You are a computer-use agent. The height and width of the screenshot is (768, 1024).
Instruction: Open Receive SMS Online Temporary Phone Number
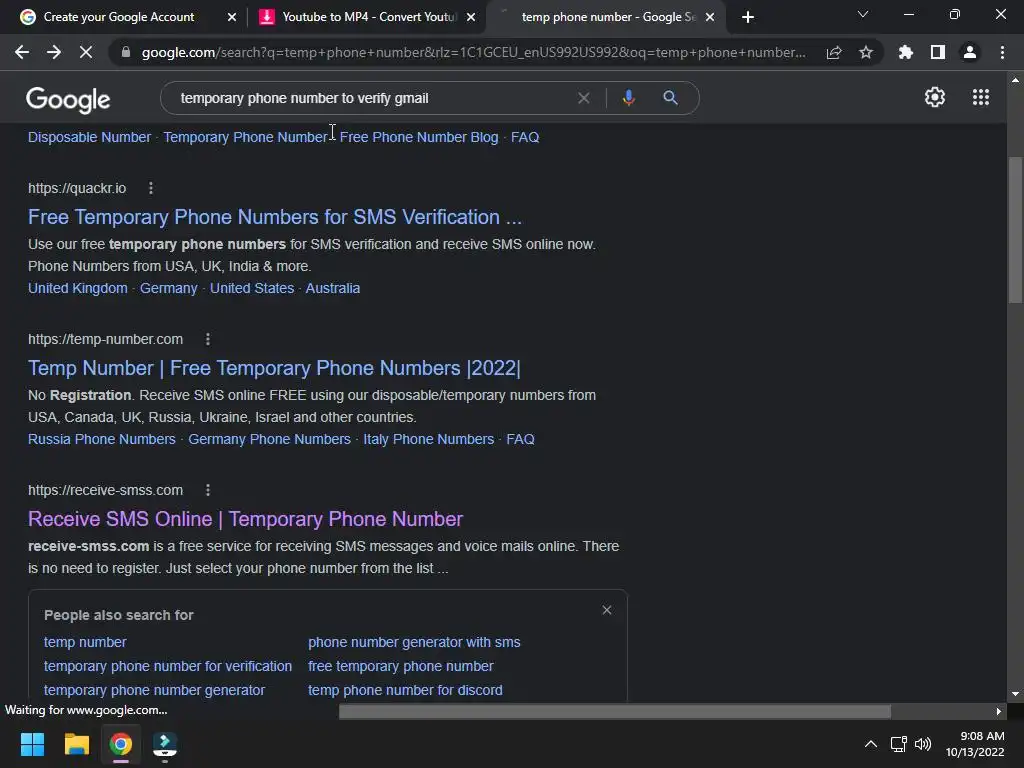(246, 519)
